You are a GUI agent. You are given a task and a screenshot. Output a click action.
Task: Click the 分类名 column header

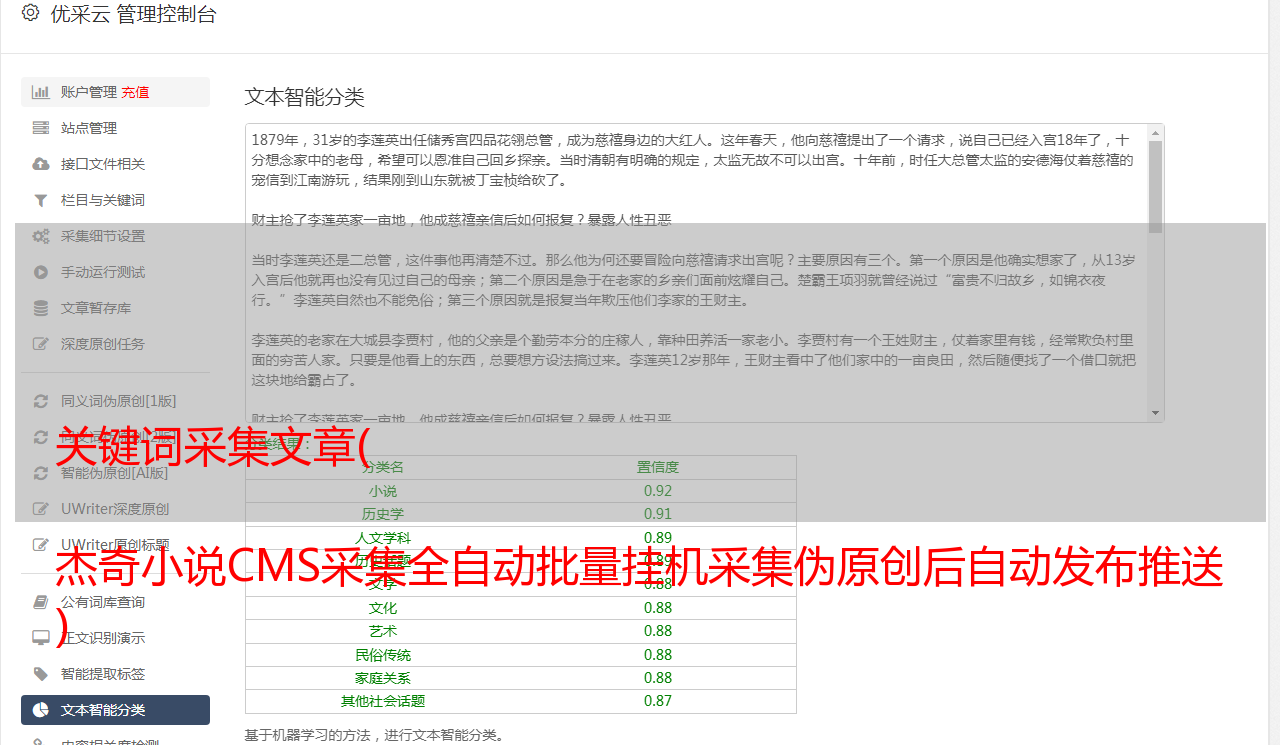point(383,467)
